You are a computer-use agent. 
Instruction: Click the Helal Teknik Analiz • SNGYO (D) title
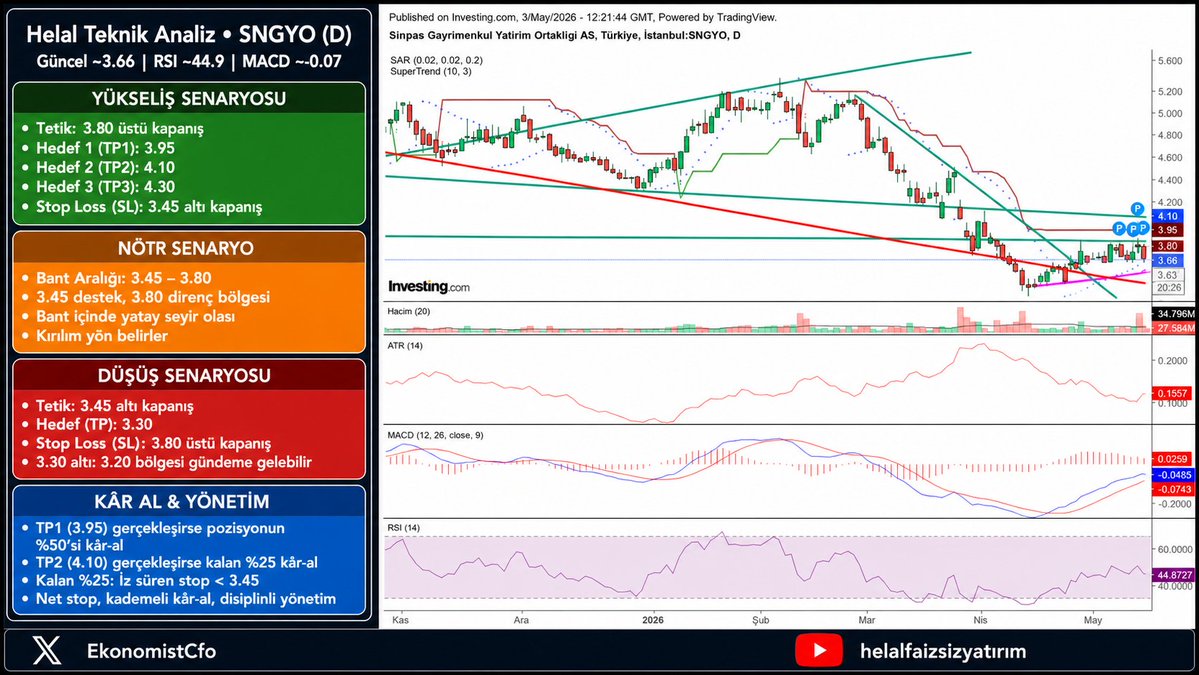(189, 34)
